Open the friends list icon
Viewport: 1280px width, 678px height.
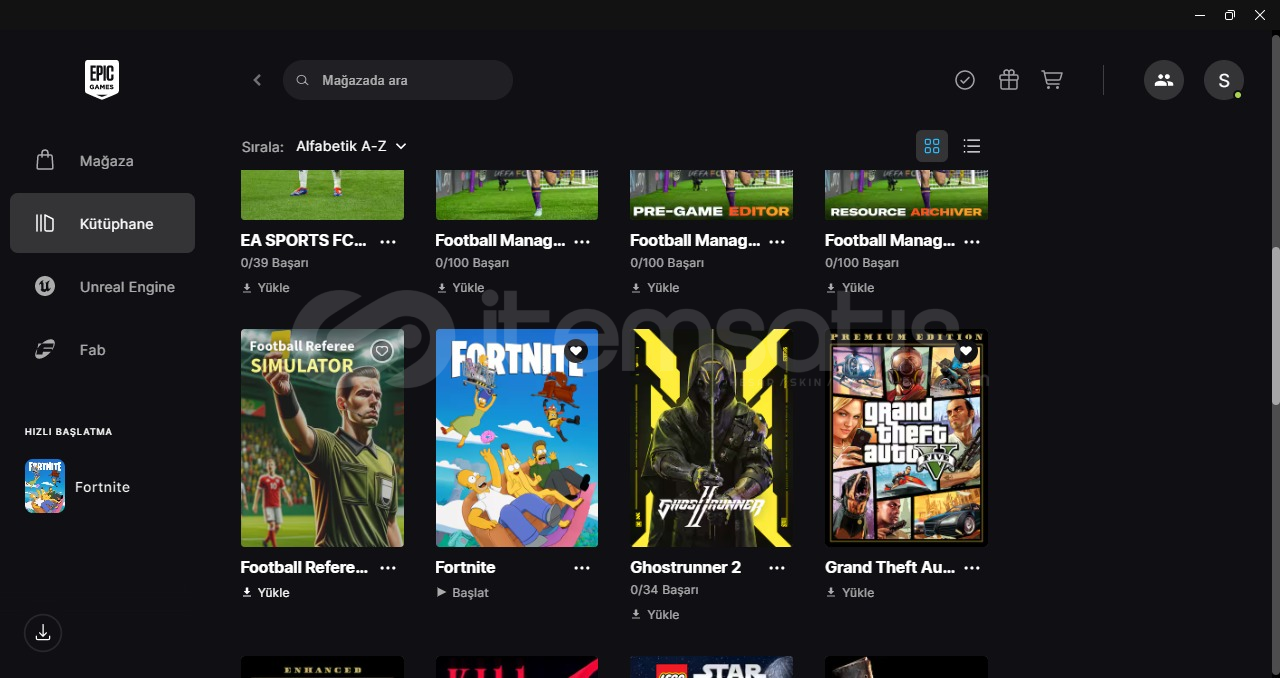pyautogui.click(x=1164, y=80)
